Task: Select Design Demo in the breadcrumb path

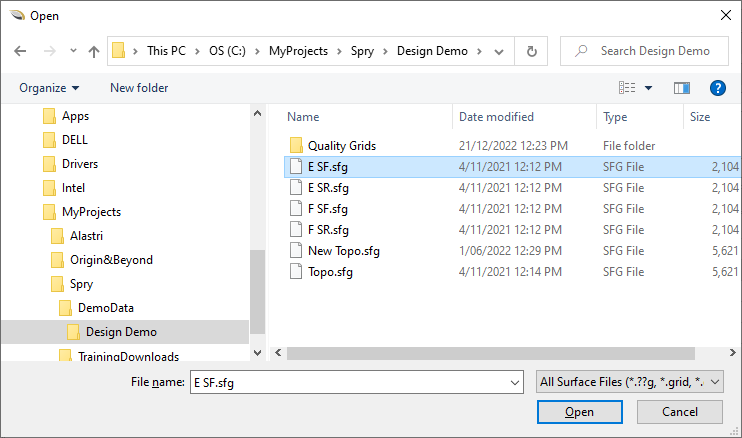Action: click(432, 51)
